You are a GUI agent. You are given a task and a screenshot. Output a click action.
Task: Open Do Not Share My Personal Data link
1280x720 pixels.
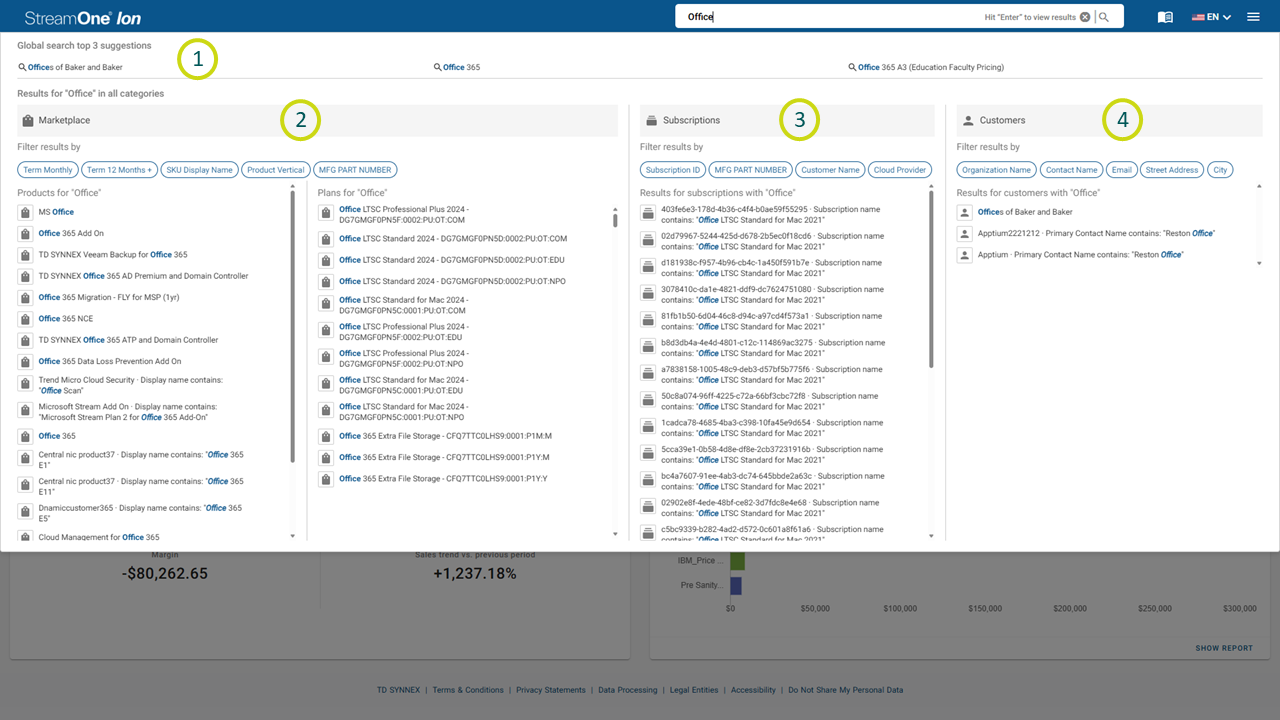click(845, 690)
